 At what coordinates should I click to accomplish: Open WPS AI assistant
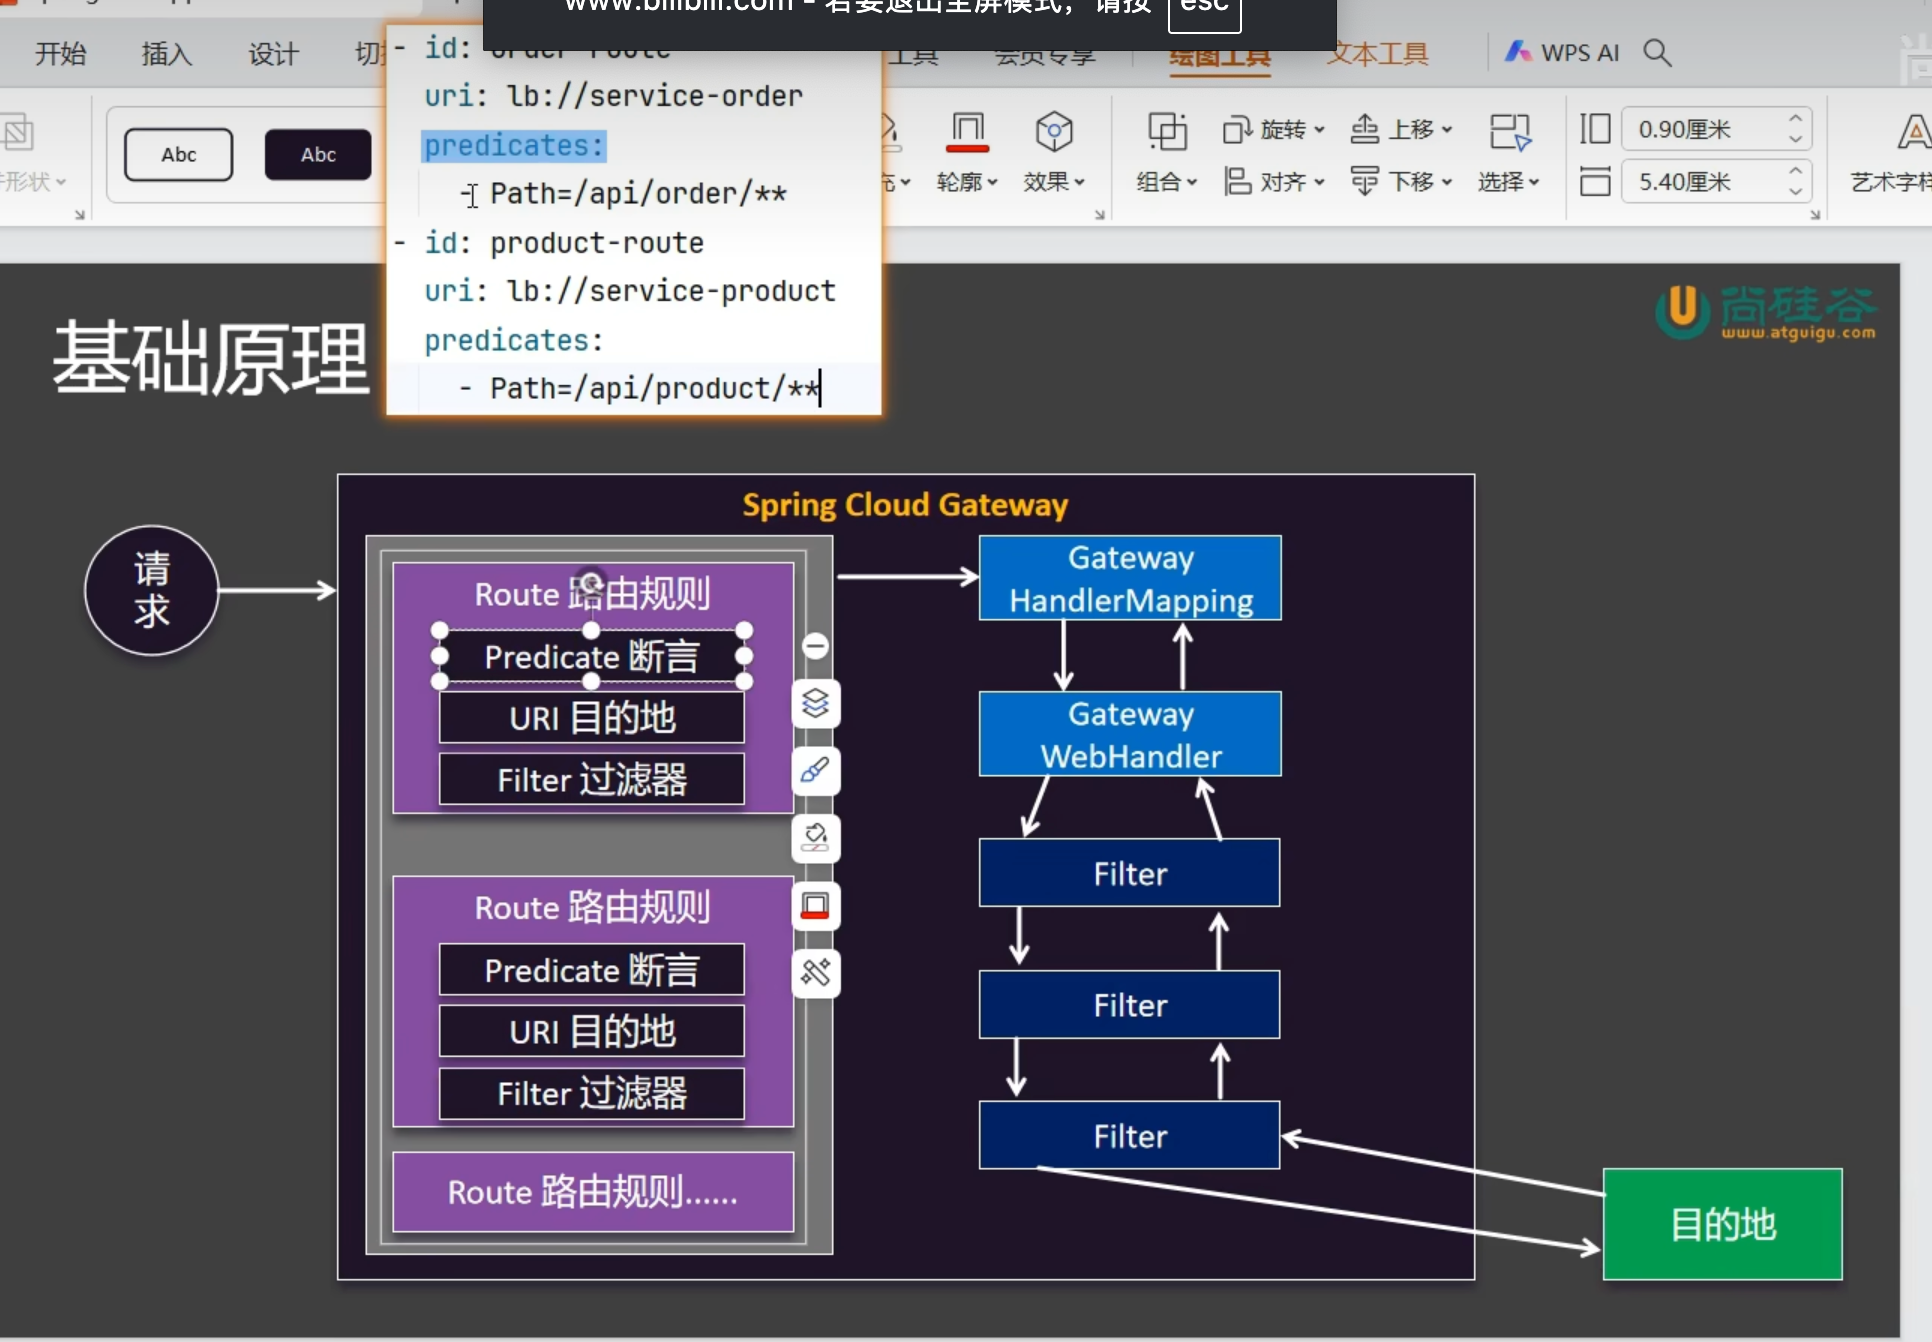click(1562, 52)
